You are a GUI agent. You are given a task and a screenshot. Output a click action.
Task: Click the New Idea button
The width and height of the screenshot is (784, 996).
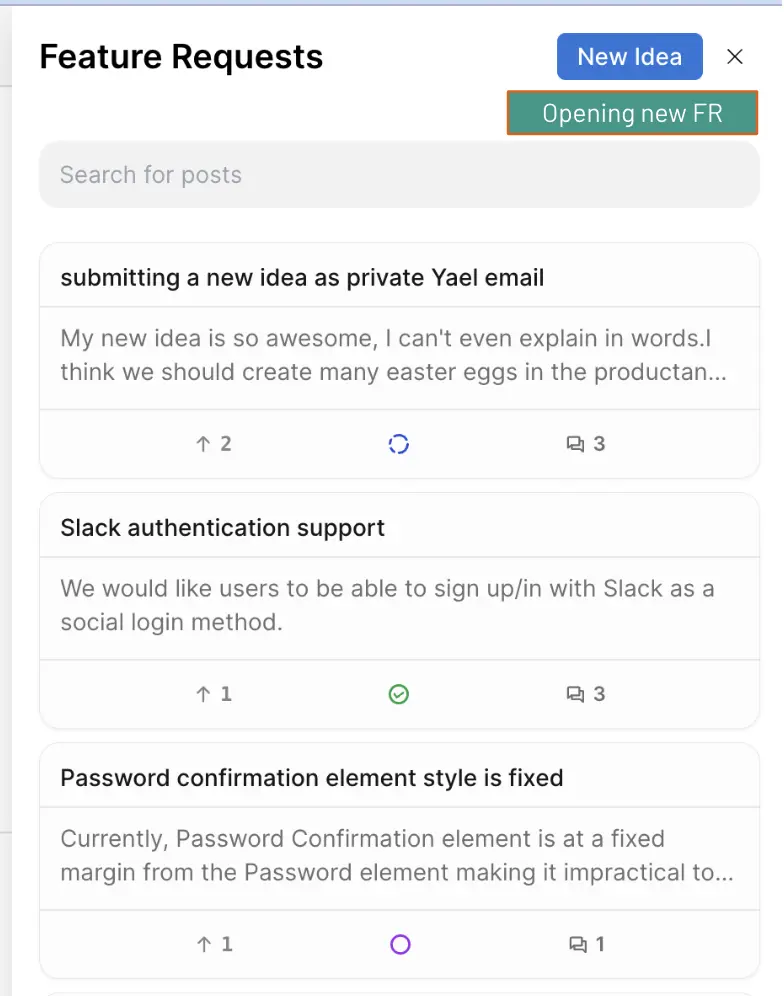[629, 56]
